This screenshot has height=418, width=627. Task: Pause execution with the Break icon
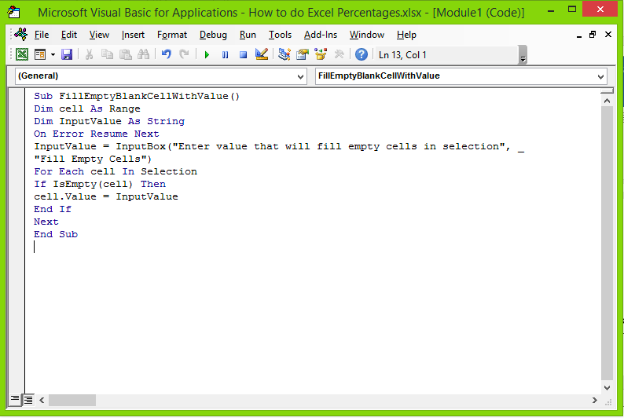click(x=225, y=55)
